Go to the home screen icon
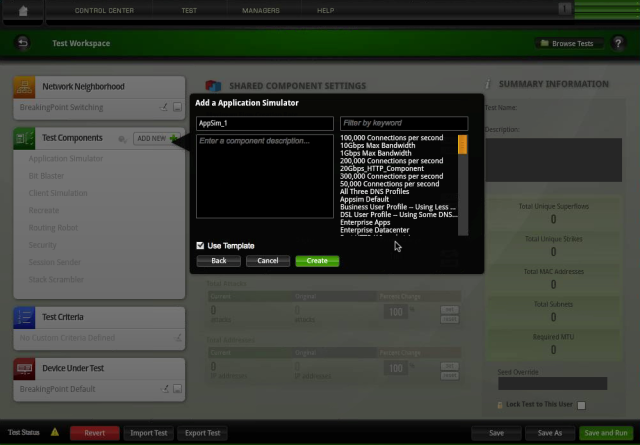 click(x=23, y=11)
